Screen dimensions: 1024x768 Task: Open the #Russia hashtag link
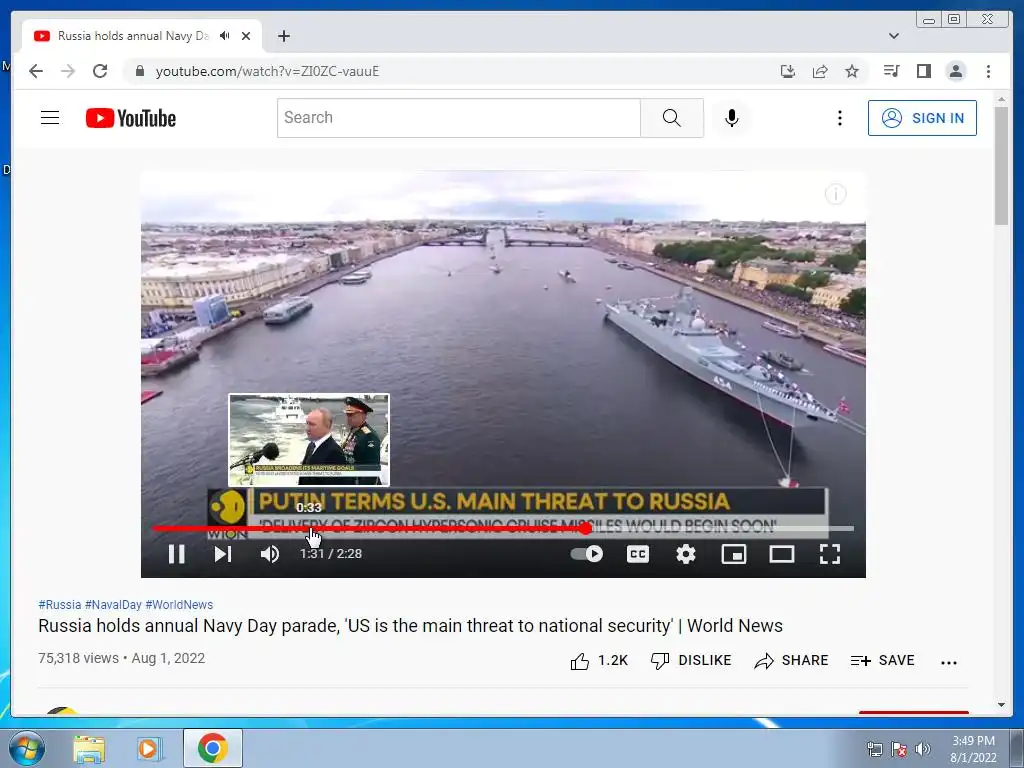pos(59,605)
